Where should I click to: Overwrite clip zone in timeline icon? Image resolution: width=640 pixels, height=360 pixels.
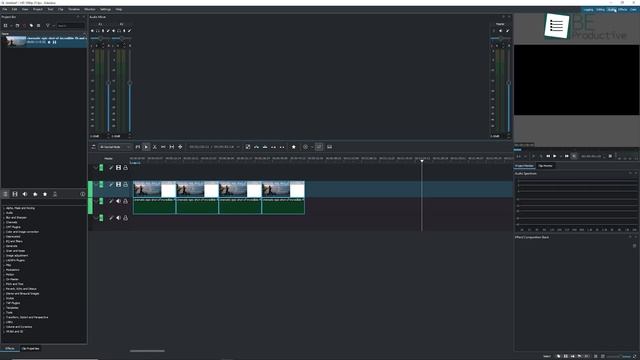pos(265,147)
